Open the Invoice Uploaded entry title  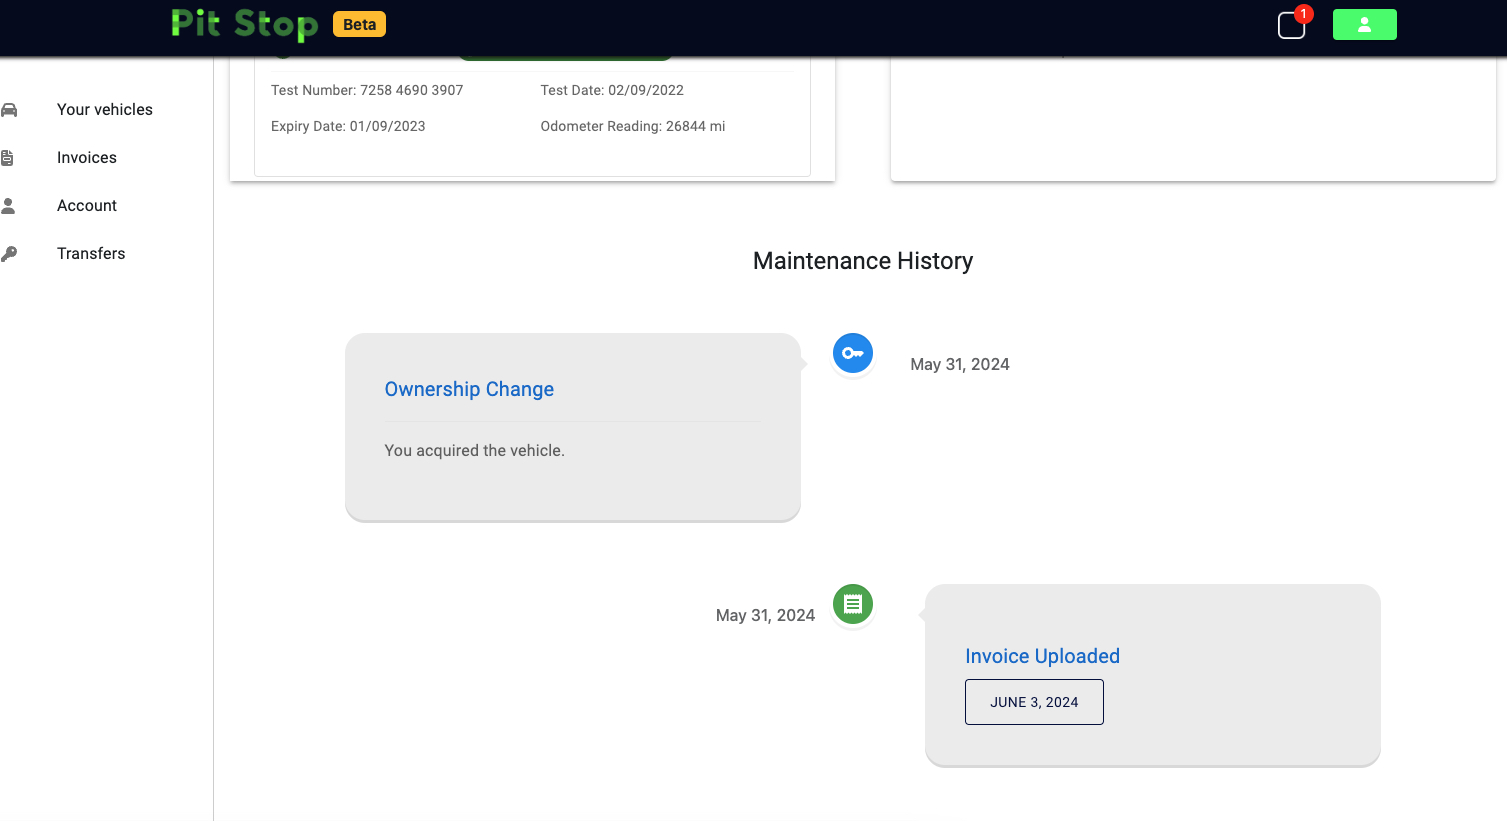click(x=1042, y=656)
